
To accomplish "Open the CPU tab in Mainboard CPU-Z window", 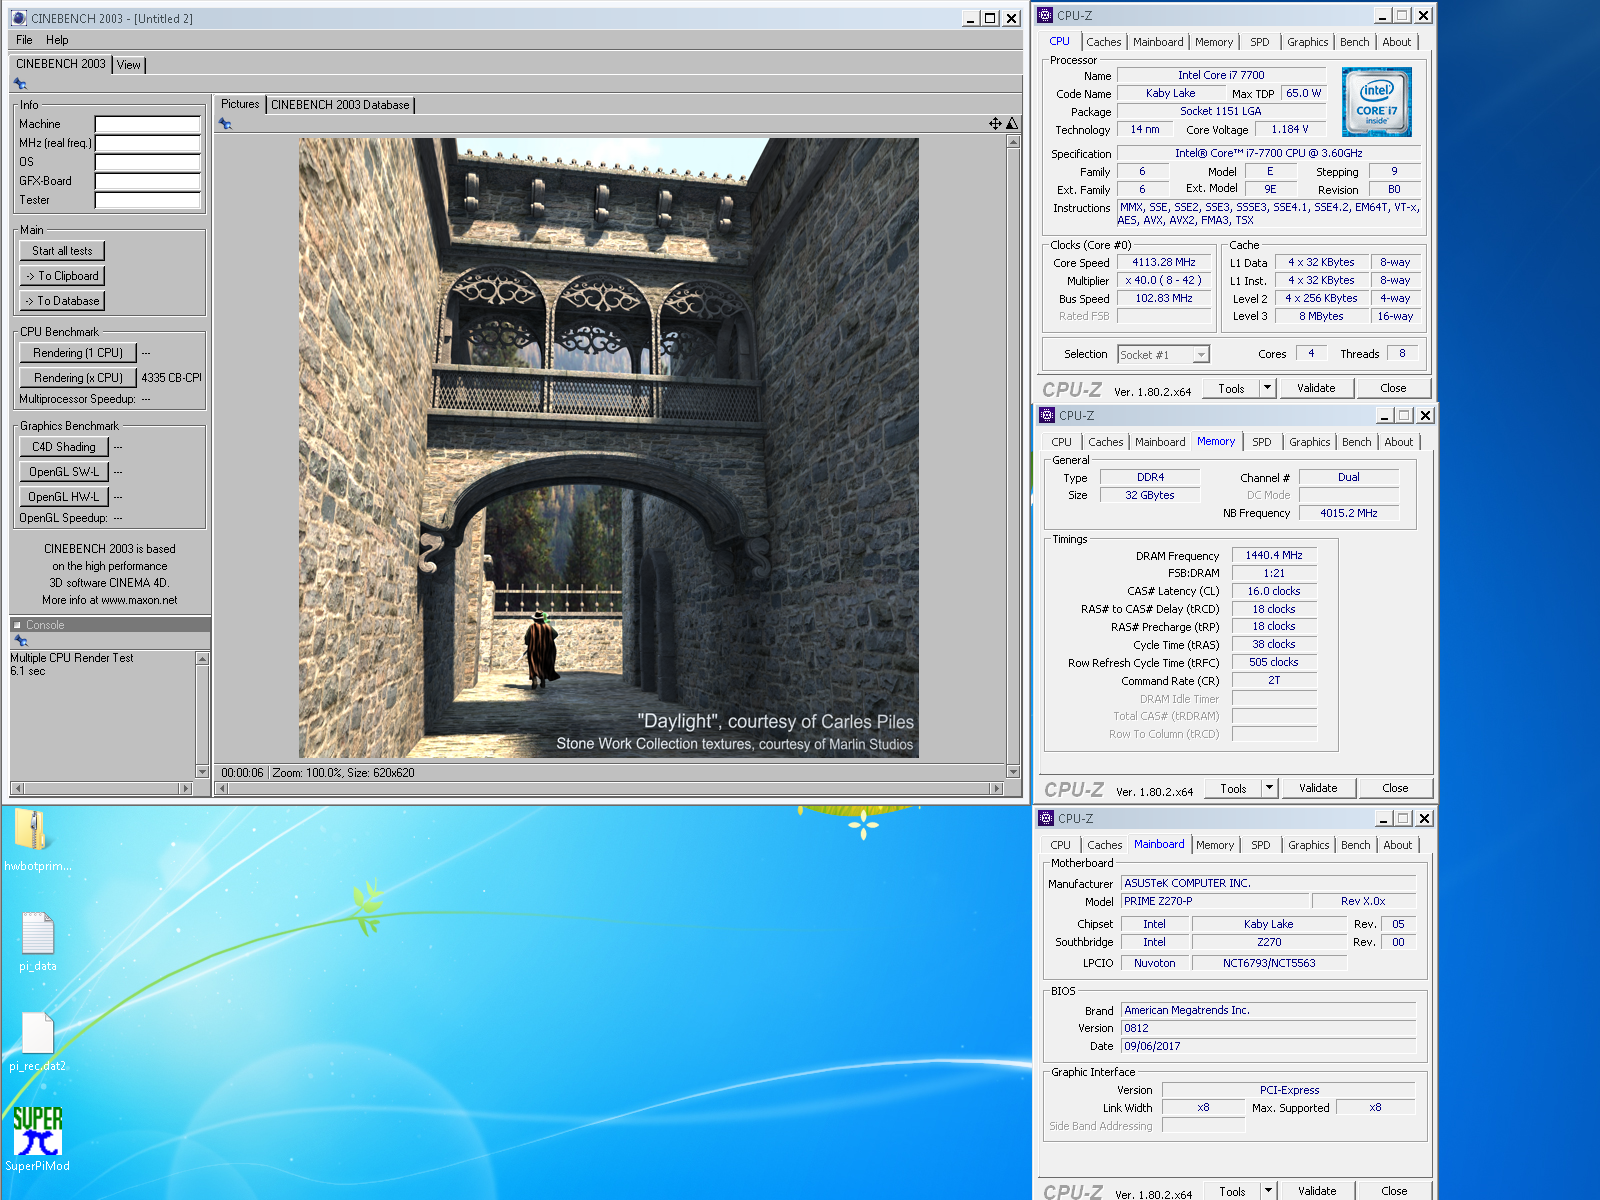I will tap(1060, 845).
